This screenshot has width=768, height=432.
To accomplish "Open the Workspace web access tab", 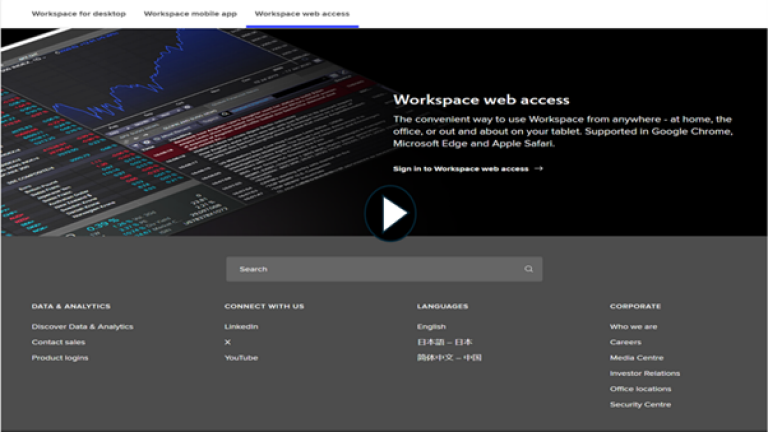I will coord(302,14).
